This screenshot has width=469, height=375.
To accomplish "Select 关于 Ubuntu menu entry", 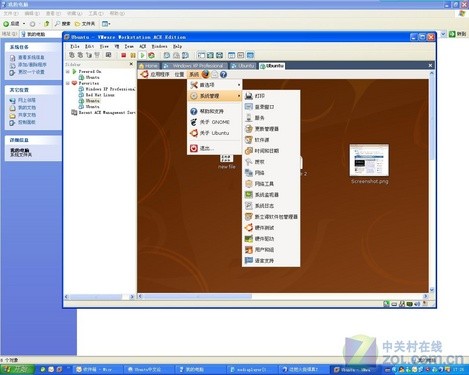I will point(215,133).
